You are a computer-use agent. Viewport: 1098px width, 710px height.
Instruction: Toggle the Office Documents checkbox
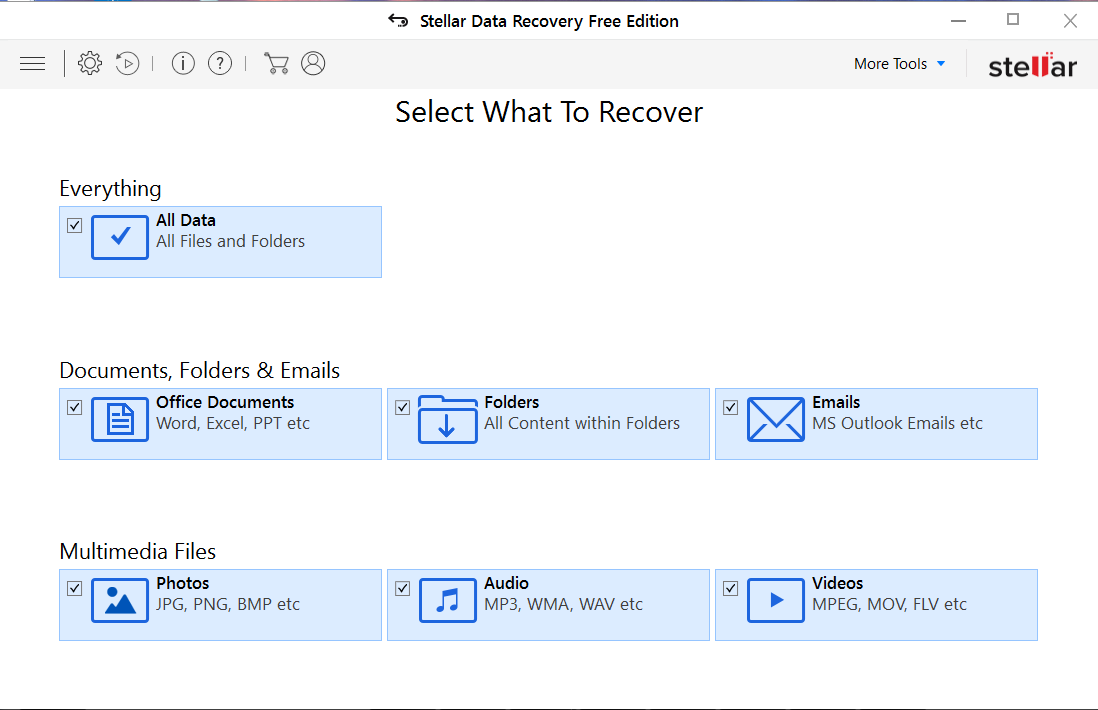pyautogui.click(x=75, y=408)
